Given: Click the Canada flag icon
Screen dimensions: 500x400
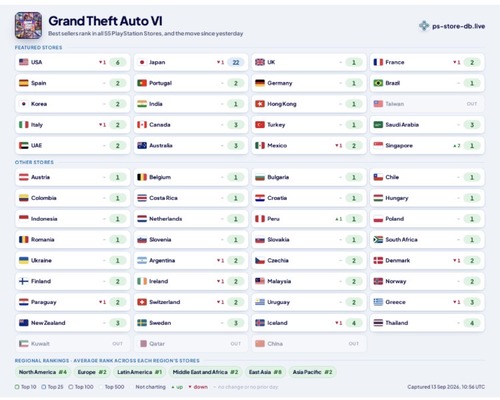Looking at the screenshot, I should coord(142,125).
